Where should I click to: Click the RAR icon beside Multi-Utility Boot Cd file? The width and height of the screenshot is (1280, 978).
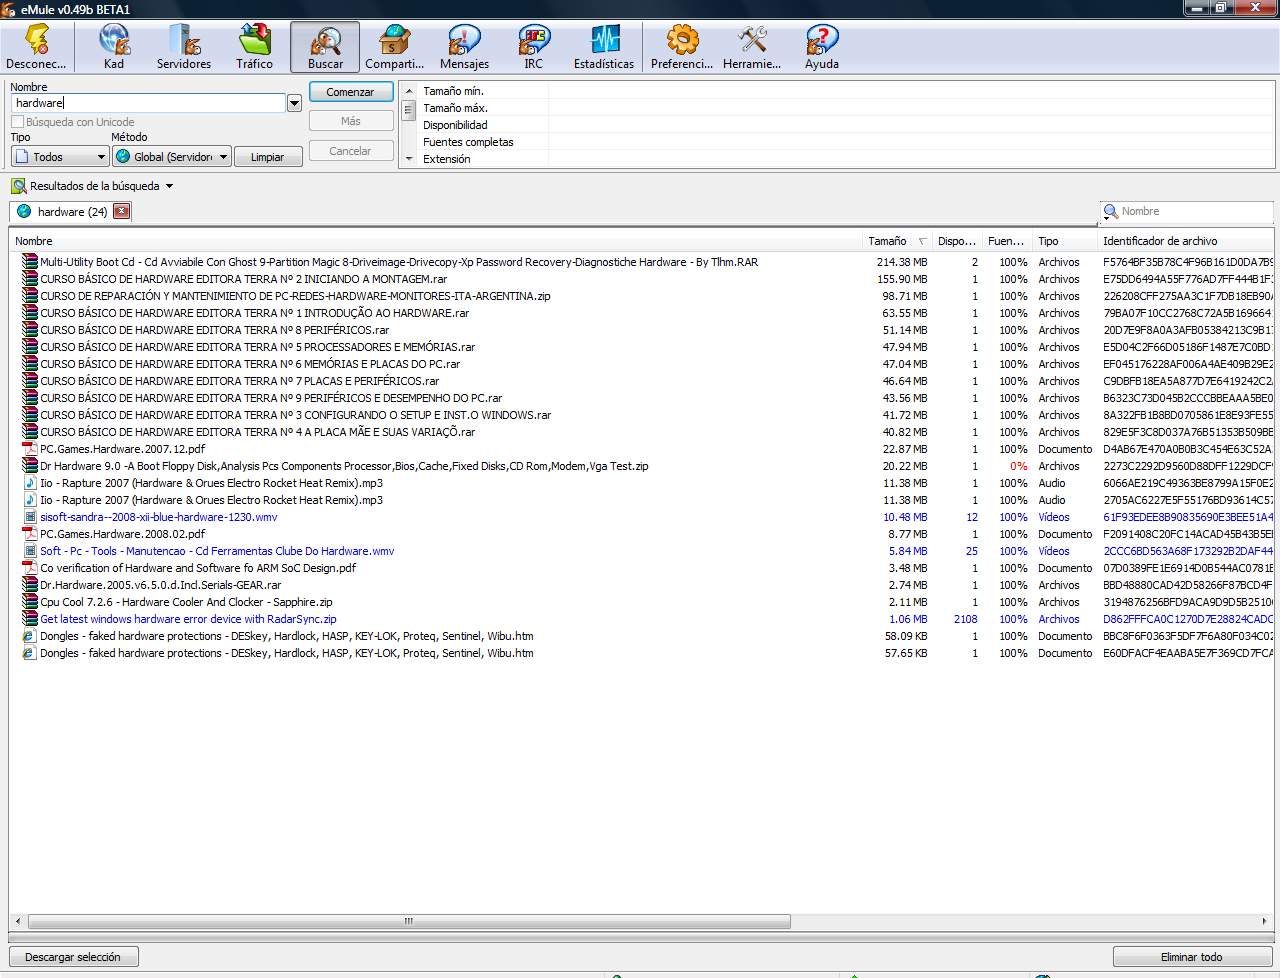pyautogui.click(x=30, y=262)
